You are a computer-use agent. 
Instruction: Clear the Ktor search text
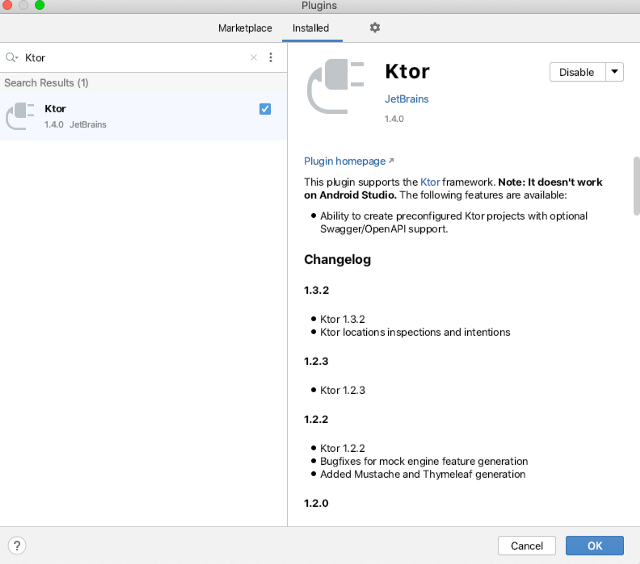[x=254, y=58]
